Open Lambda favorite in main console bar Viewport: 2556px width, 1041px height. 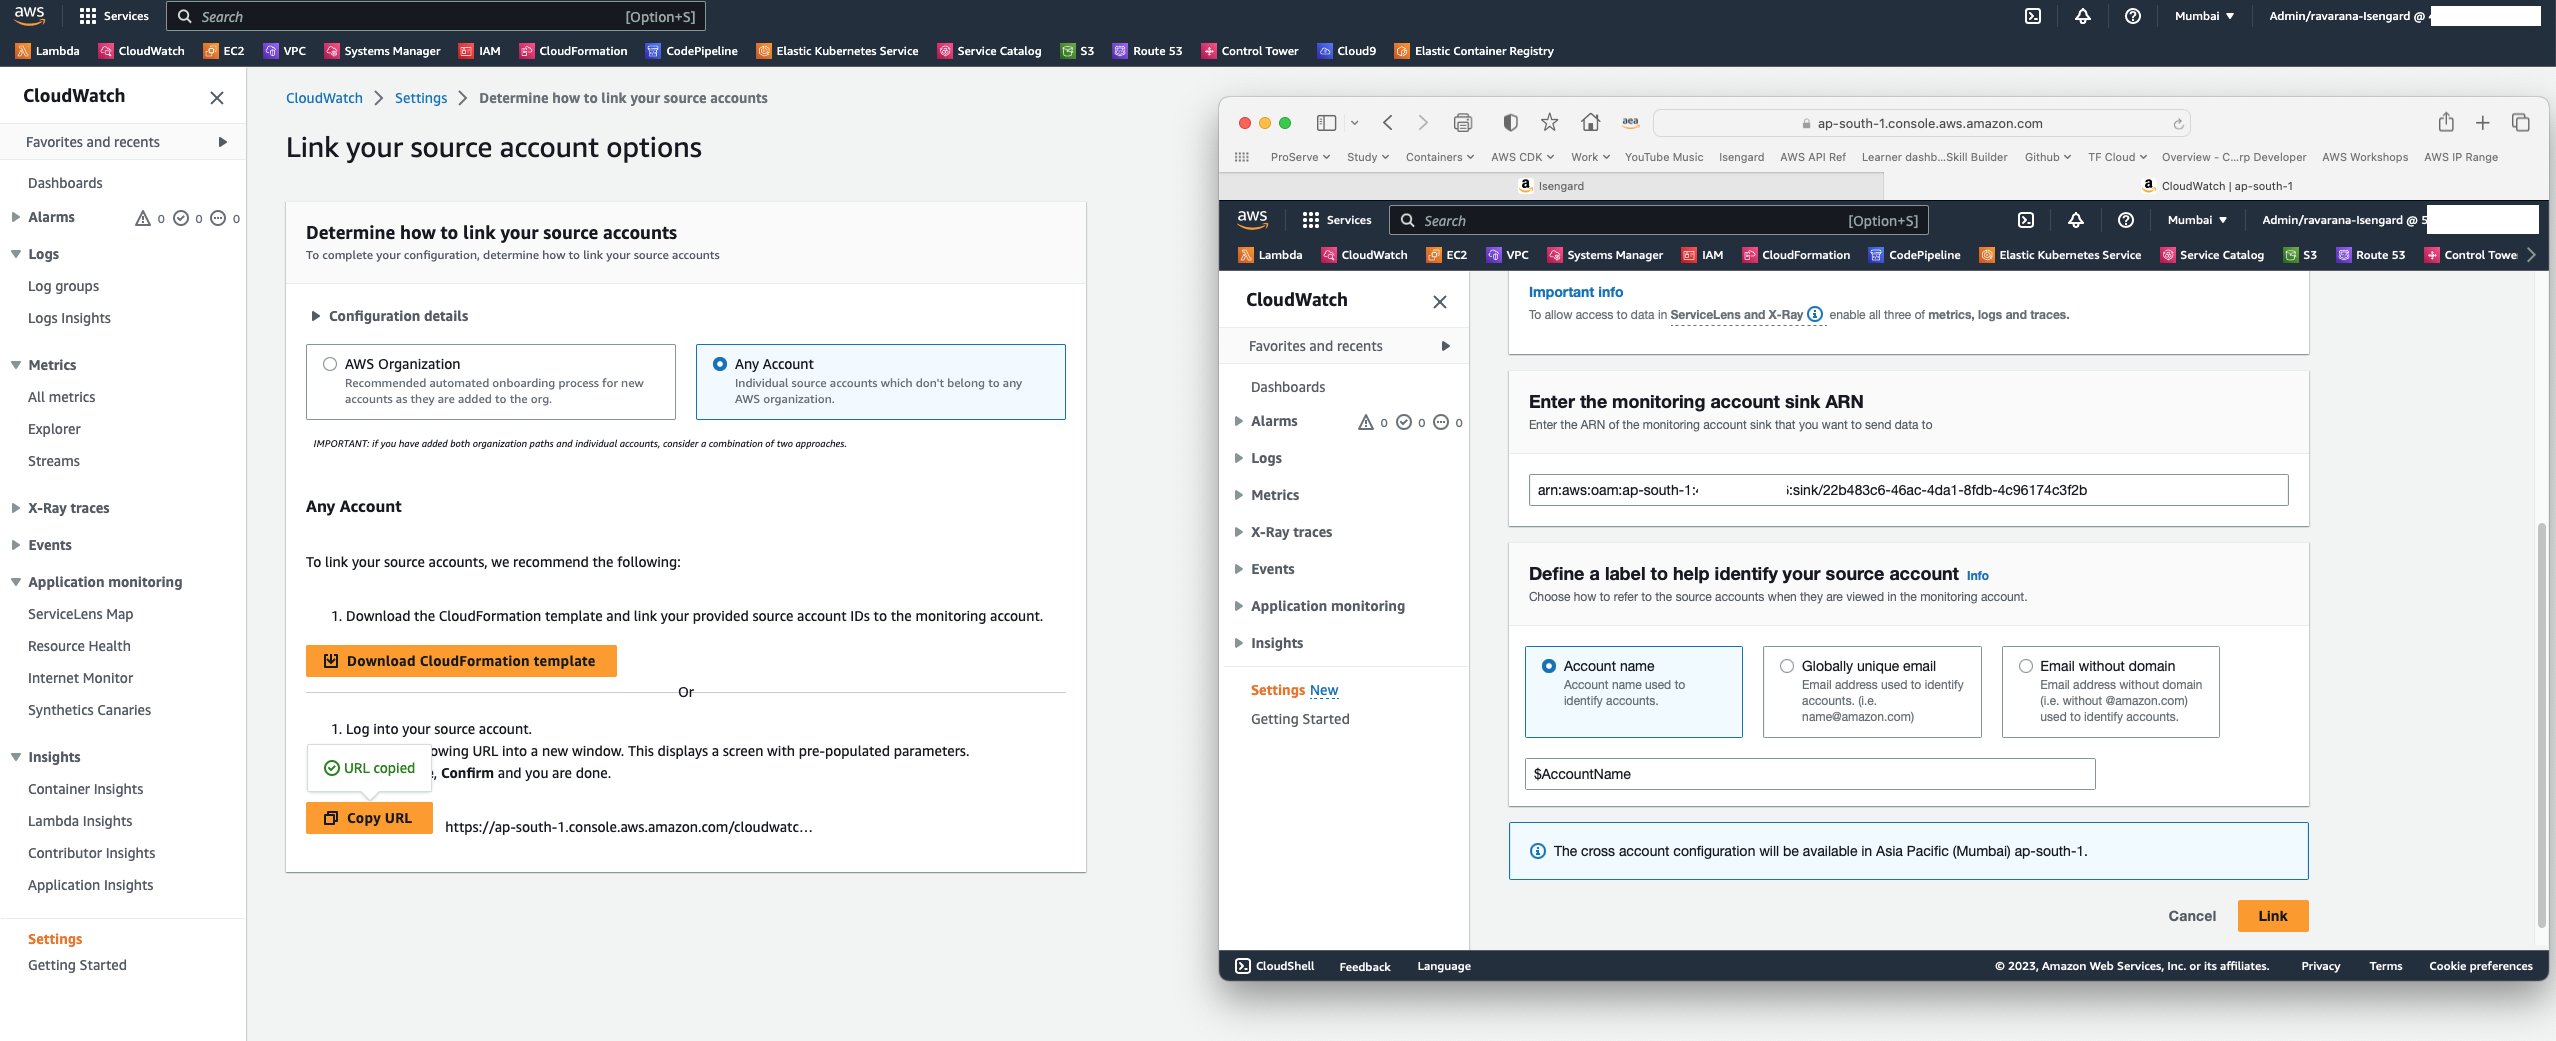[48, 51]
